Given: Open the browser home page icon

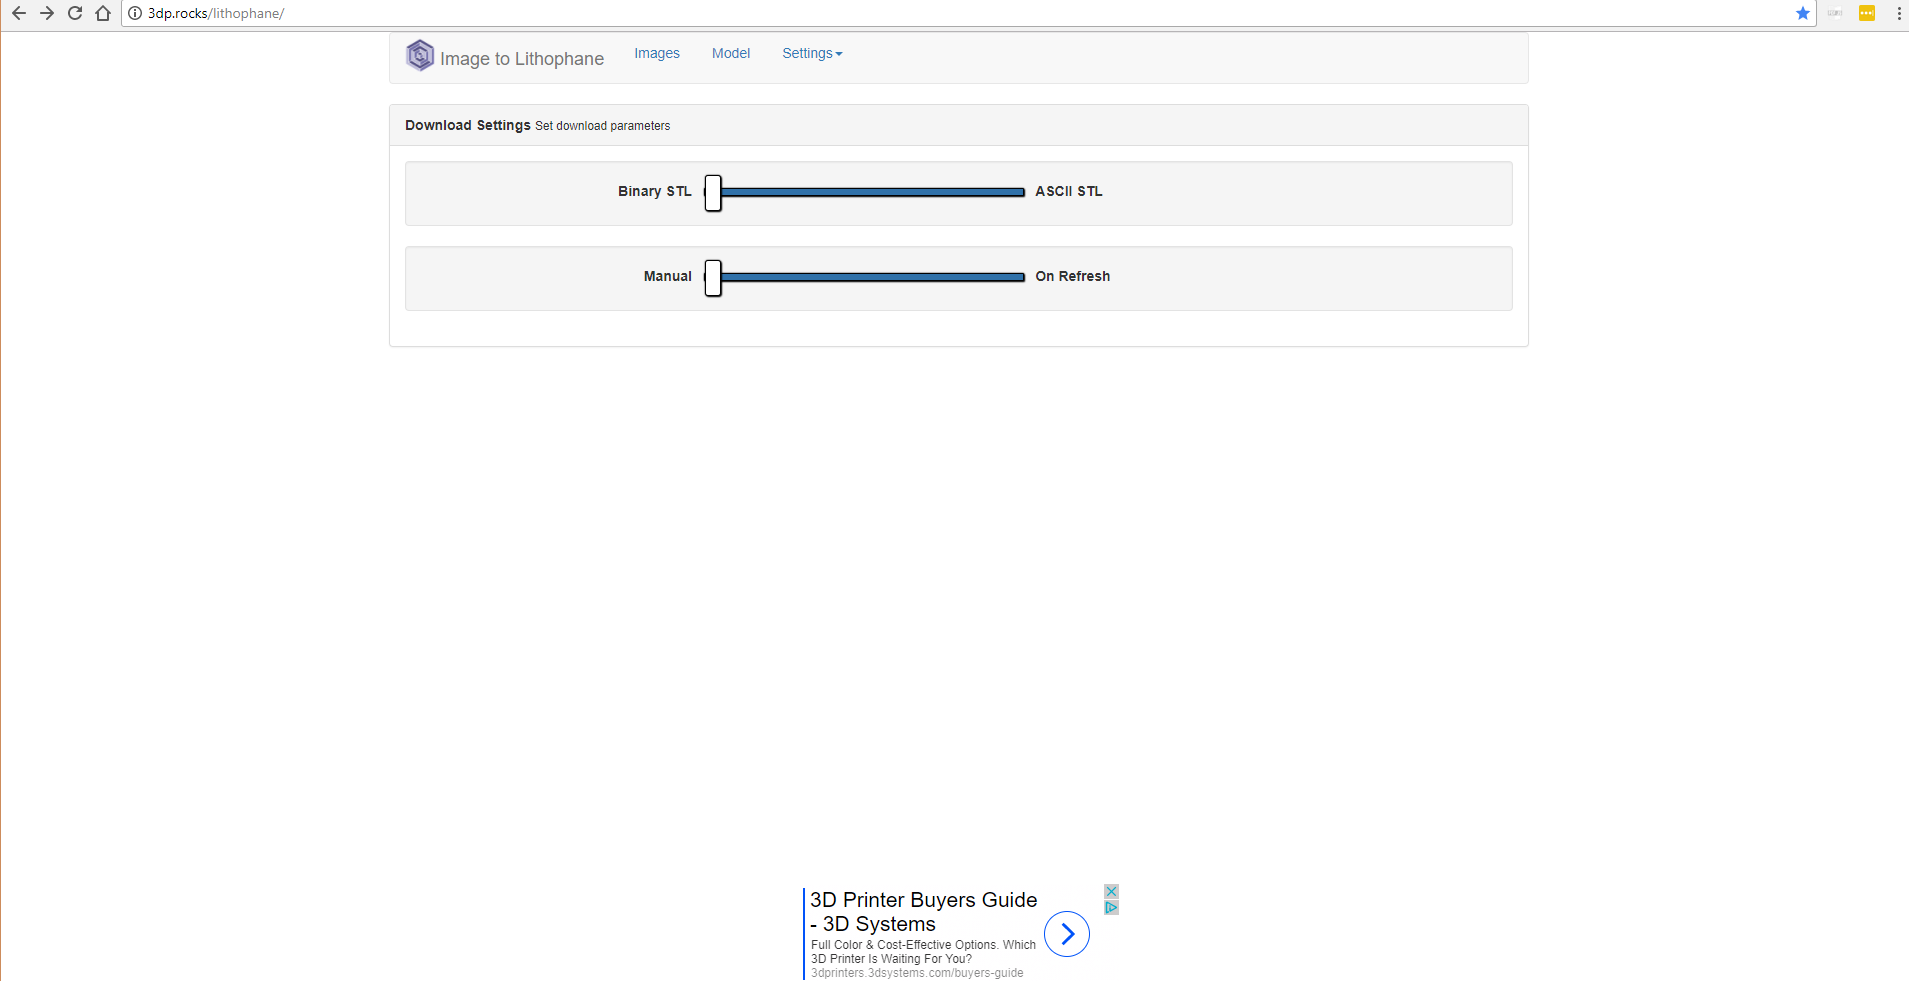Looking at the screenshot, I should click(103, 13).
